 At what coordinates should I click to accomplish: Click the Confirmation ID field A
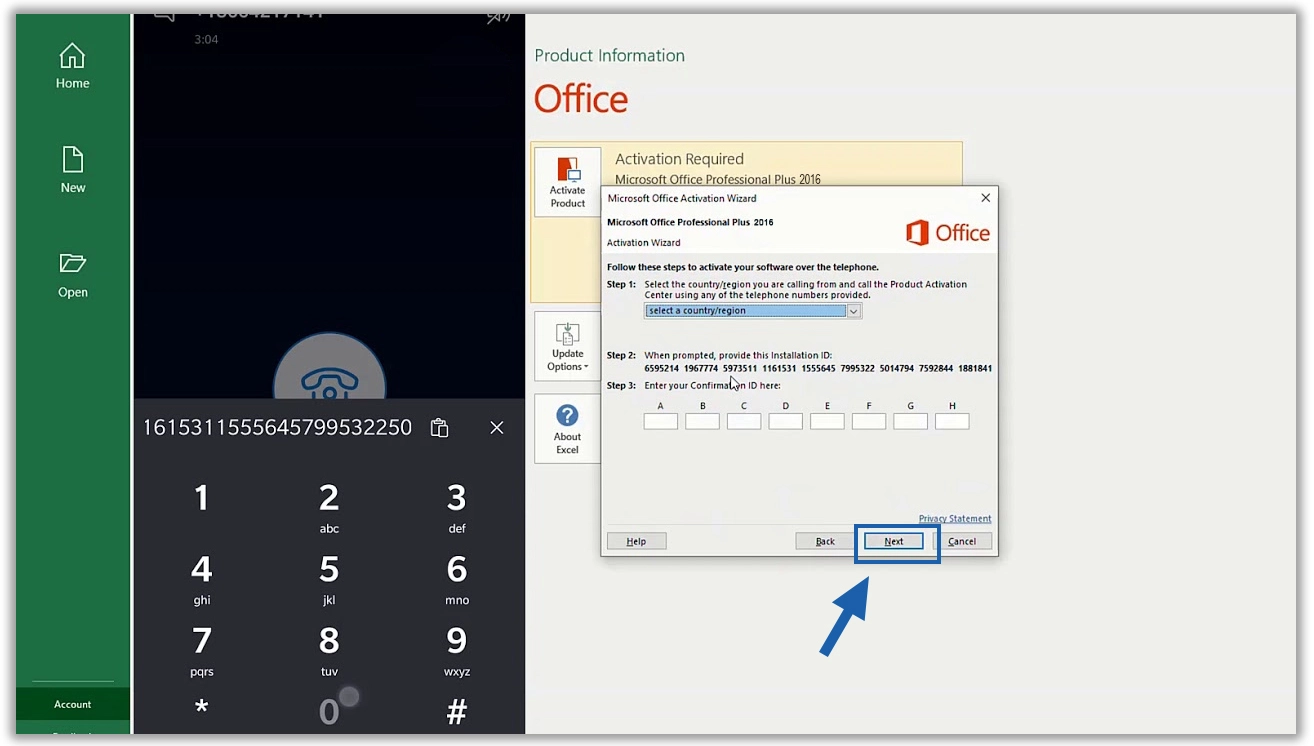661,421
